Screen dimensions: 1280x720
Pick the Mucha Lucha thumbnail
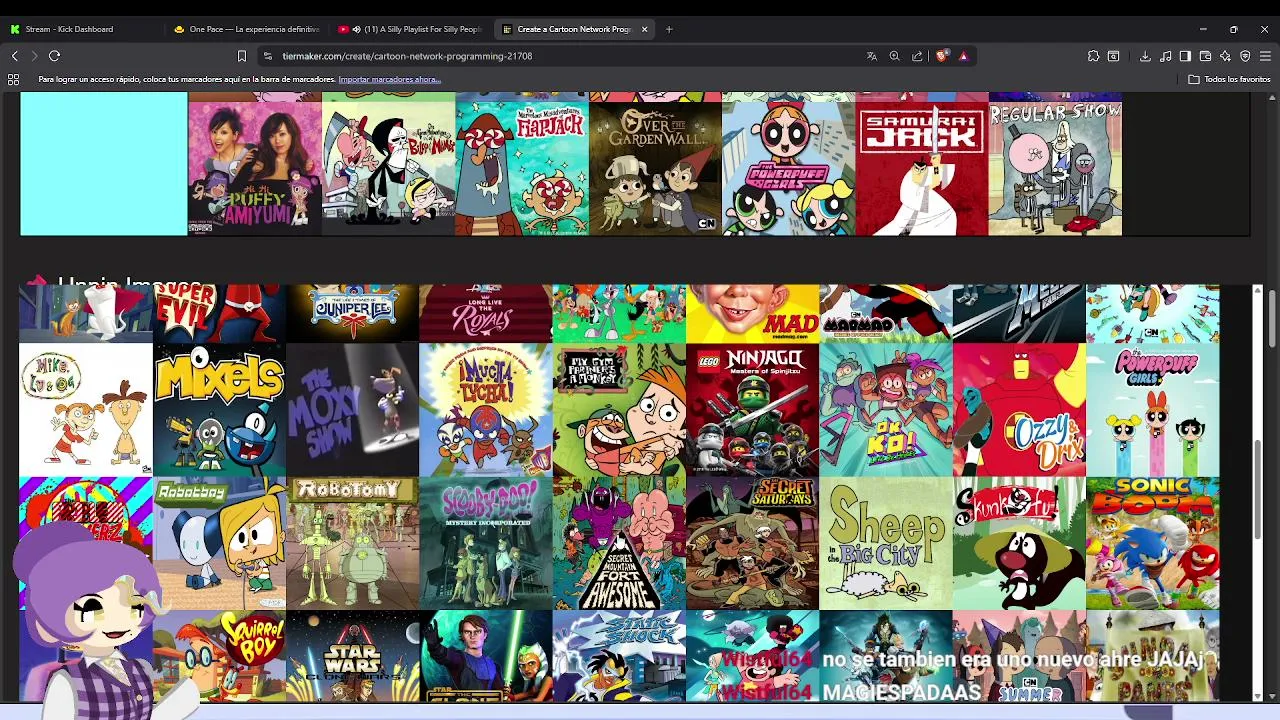(486, 410)
